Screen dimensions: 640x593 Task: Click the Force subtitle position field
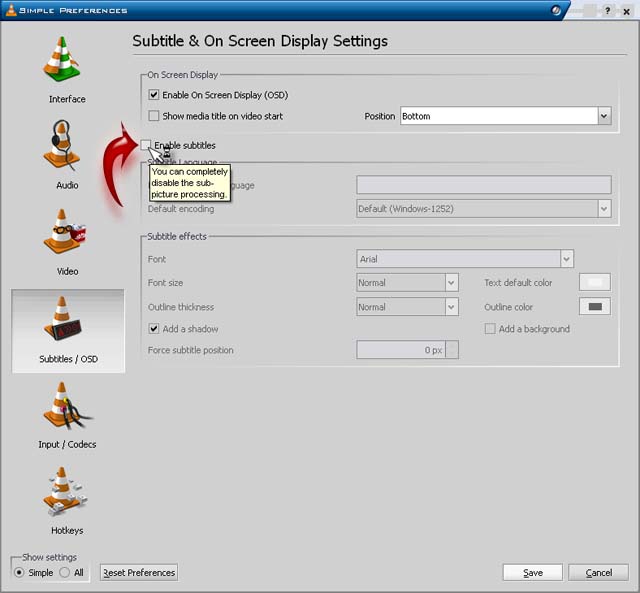(401, 350)
